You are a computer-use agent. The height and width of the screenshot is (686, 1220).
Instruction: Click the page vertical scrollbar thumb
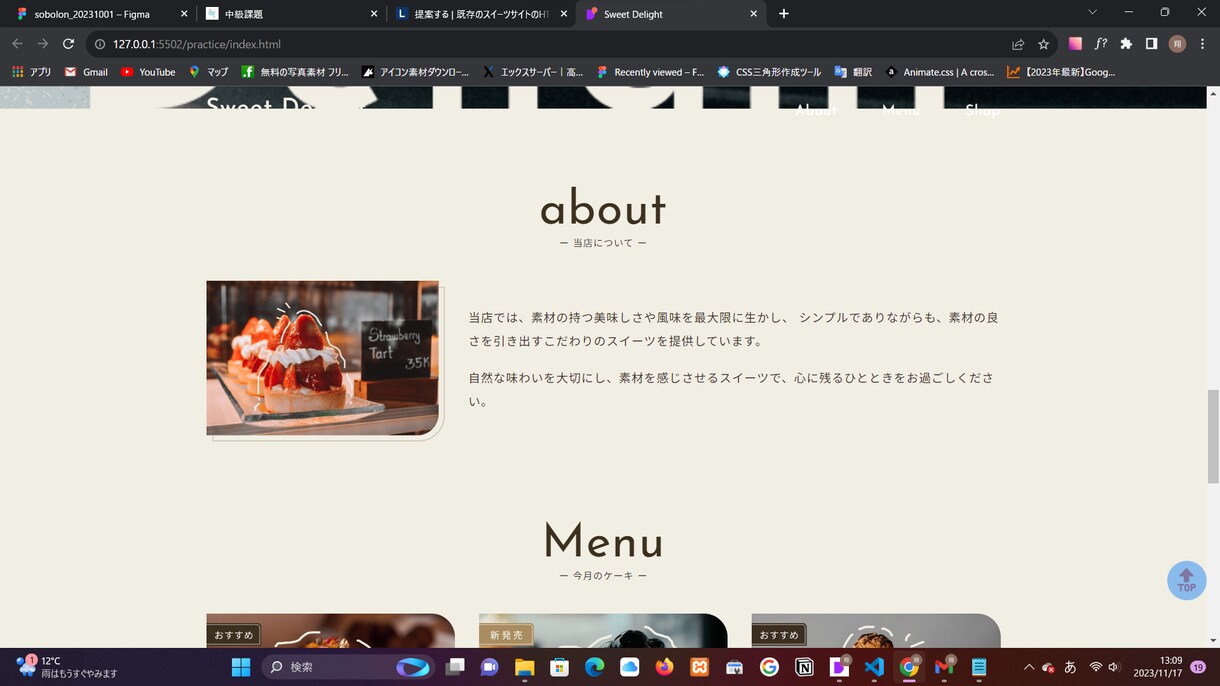[x=1213, y=435]
